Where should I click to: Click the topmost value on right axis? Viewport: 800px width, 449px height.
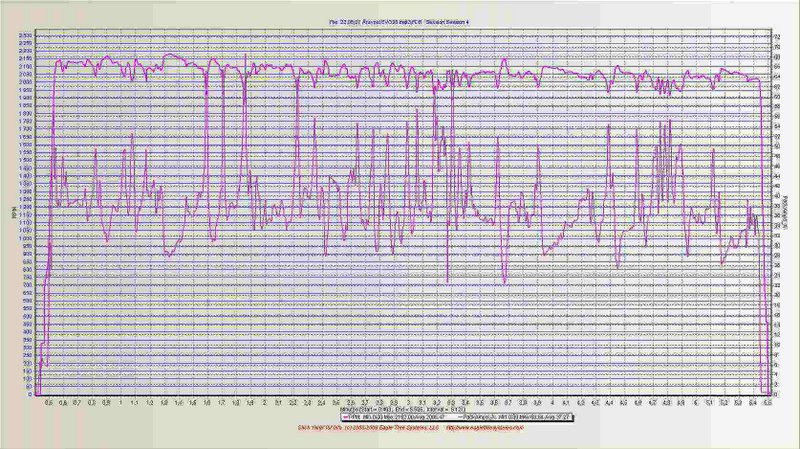pyautogui.click(x=776, y=38)
